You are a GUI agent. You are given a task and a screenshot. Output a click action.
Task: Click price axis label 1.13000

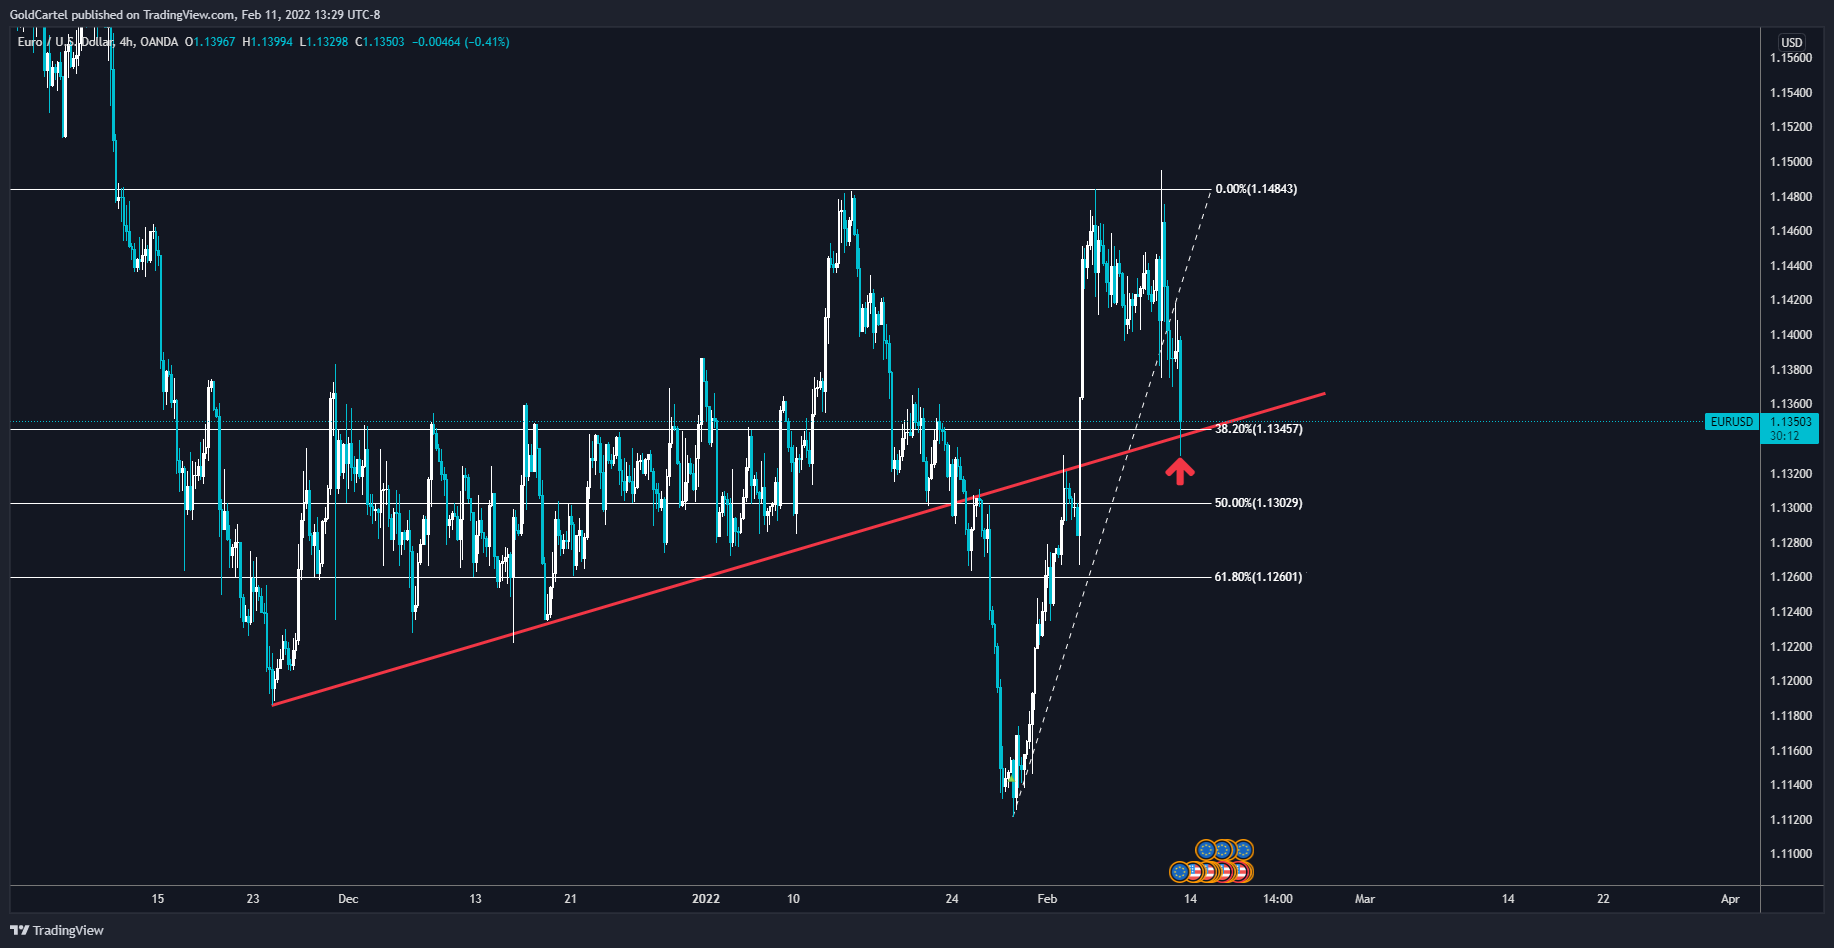(x=1791, y=508)
